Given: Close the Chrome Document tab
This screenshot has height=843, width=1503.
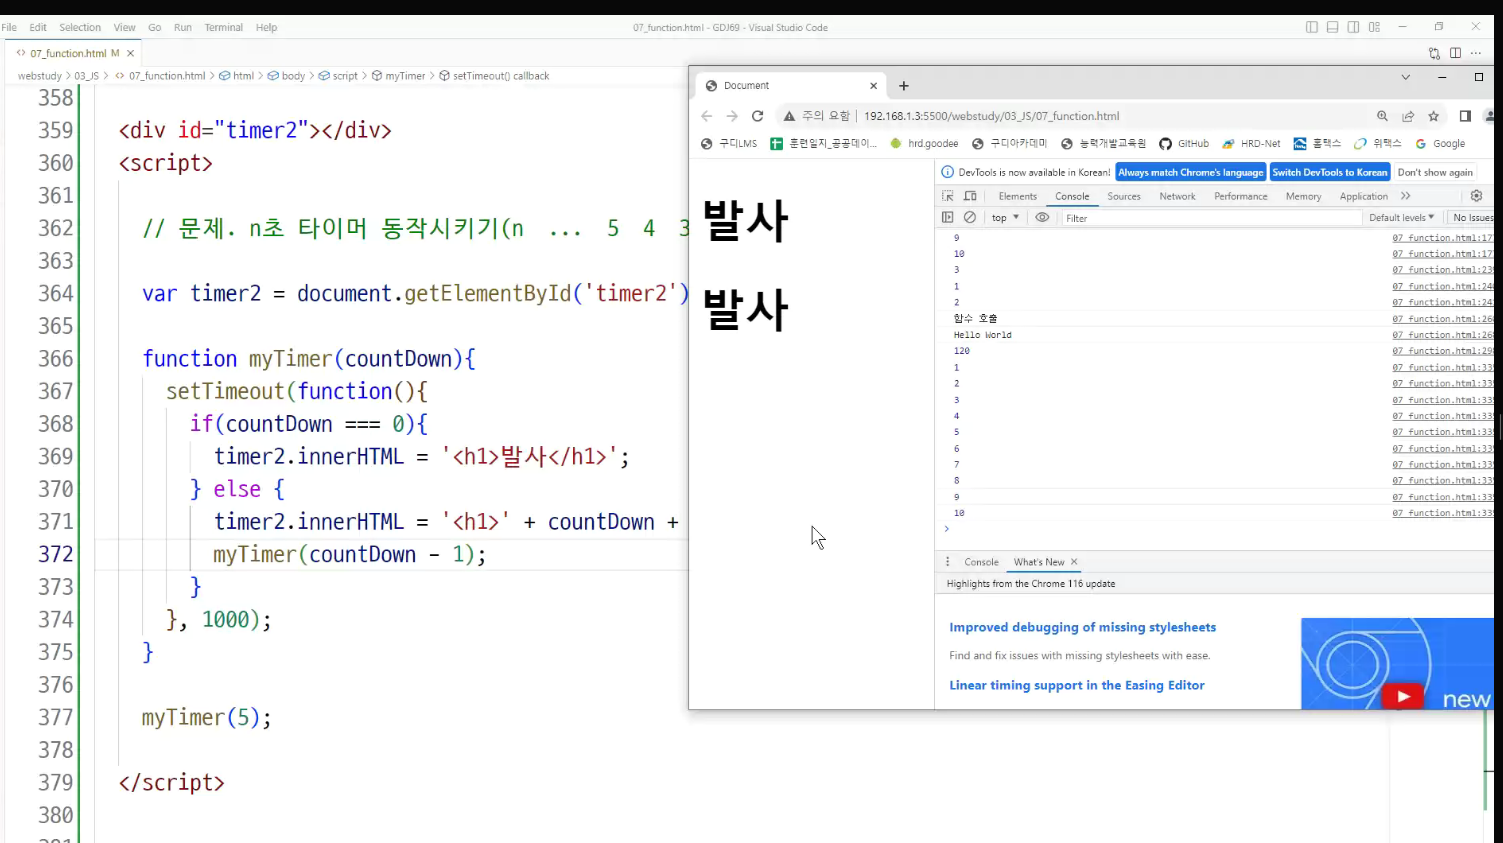Looking at the screenshot, I should coord(873,86).
